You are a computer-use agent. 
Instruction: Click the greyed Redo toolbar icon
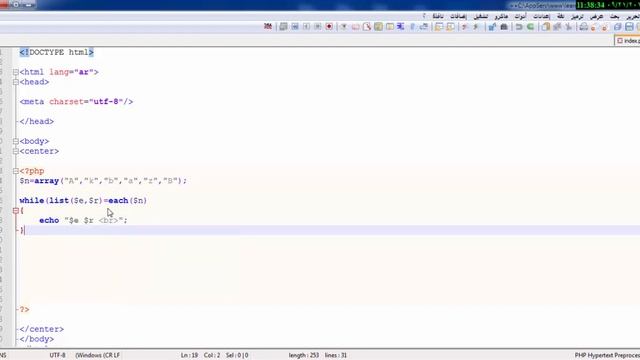pyautogui.click(x=519, y=27)
